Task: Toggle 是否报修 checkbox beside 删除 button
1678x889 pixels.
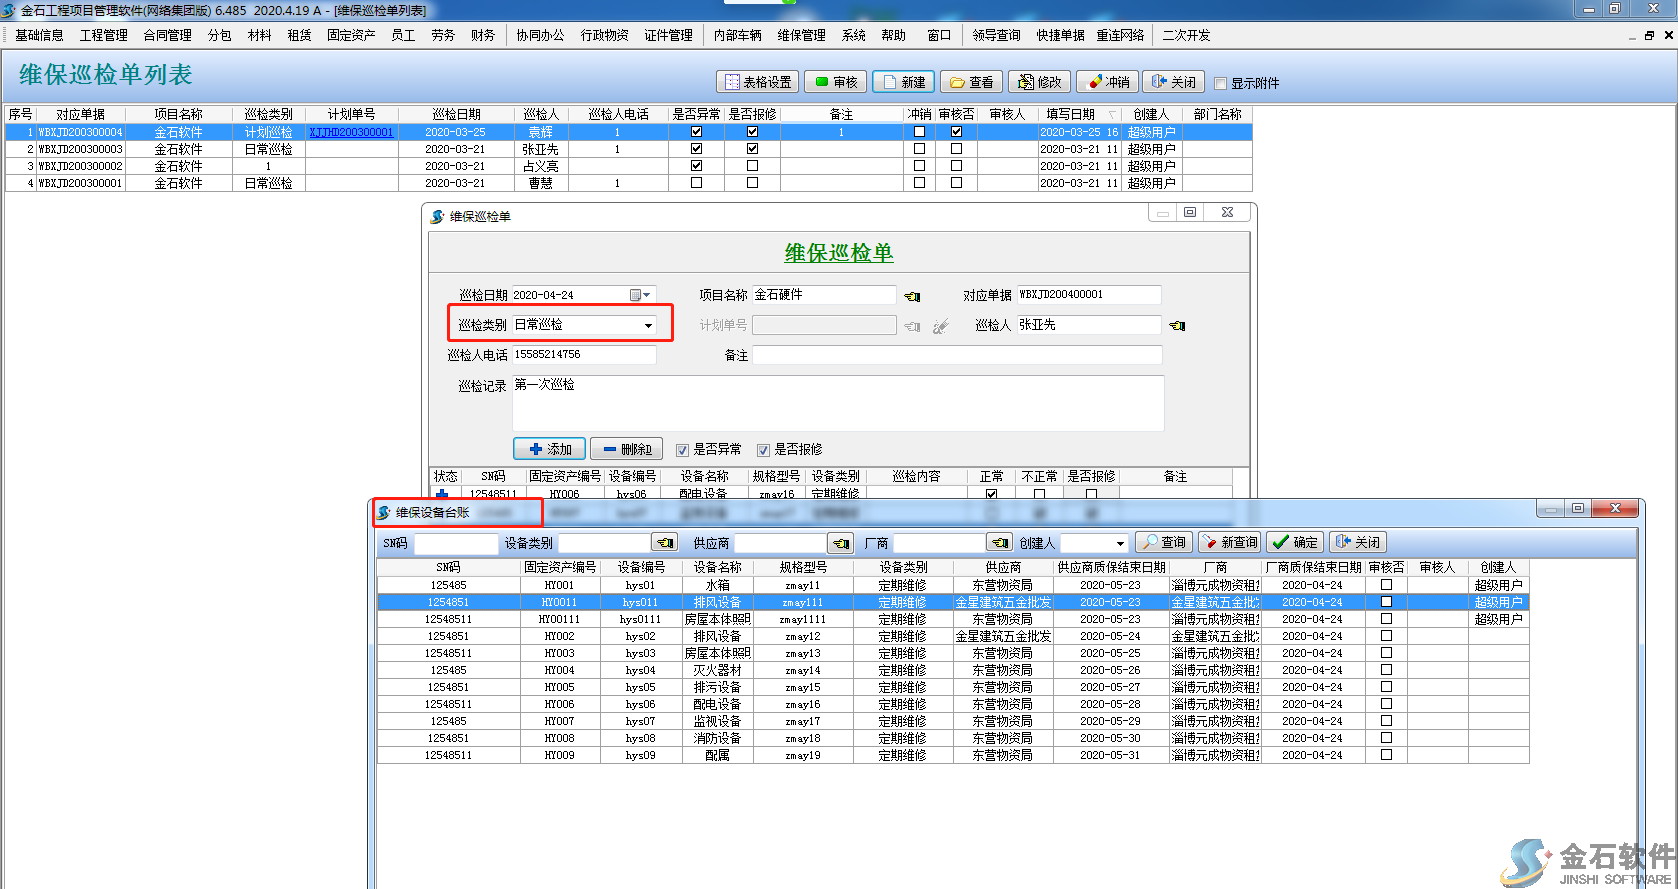Action: point(763,450)
